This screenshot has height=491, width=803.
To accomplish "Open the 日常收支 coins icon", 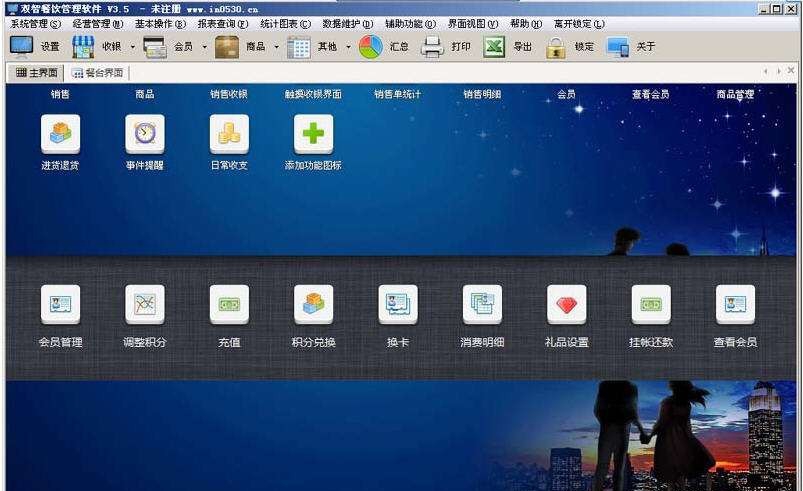I will 229,134.
